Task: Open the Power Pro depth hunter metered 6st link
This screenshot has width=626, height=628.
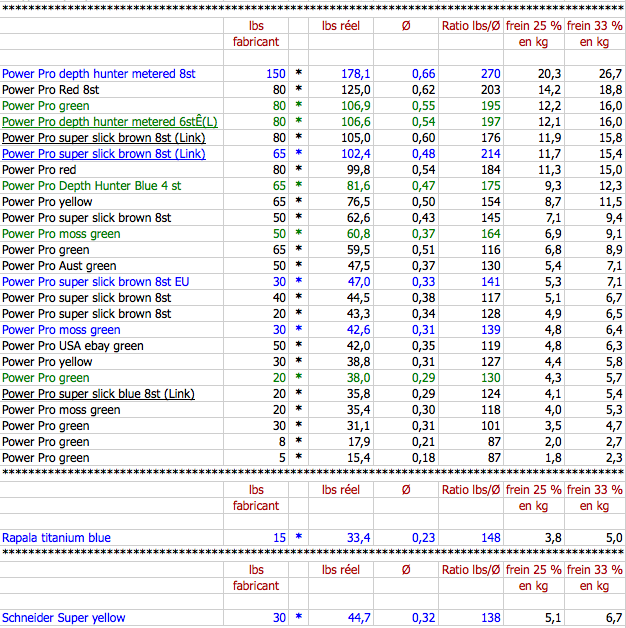Action: tap(110, 122)
